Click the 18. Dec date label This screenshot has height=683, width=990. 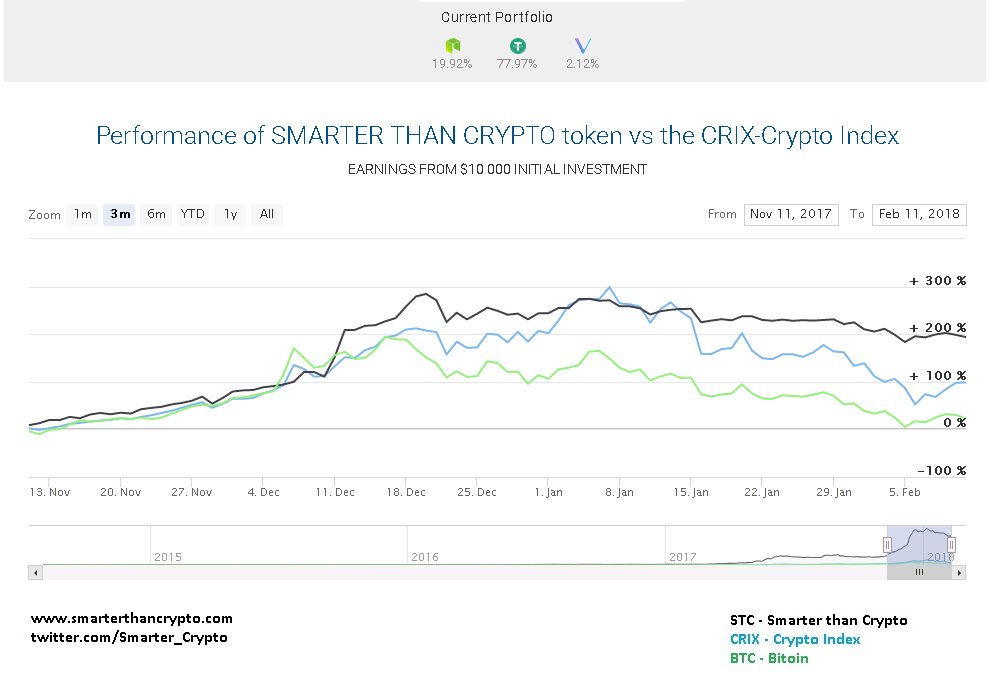(x=406, y=492)
